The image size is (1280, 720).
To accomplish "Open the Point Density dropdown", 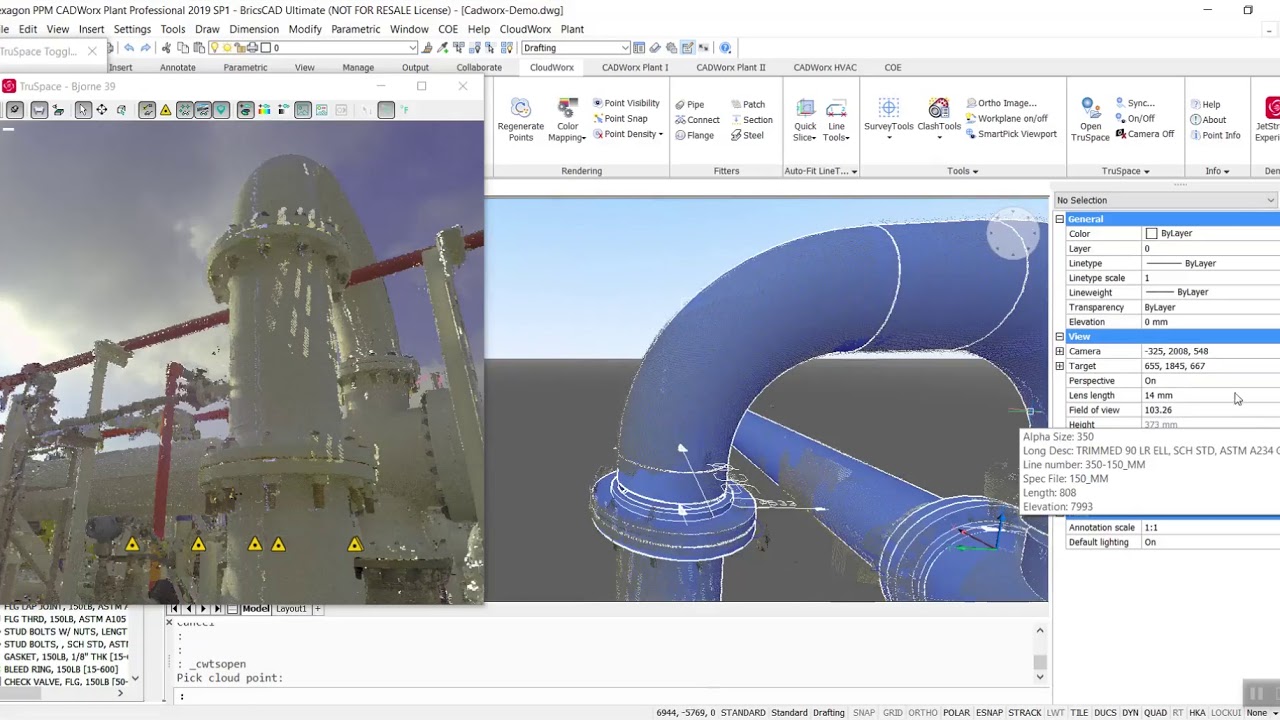I will (x=627, y=134).
